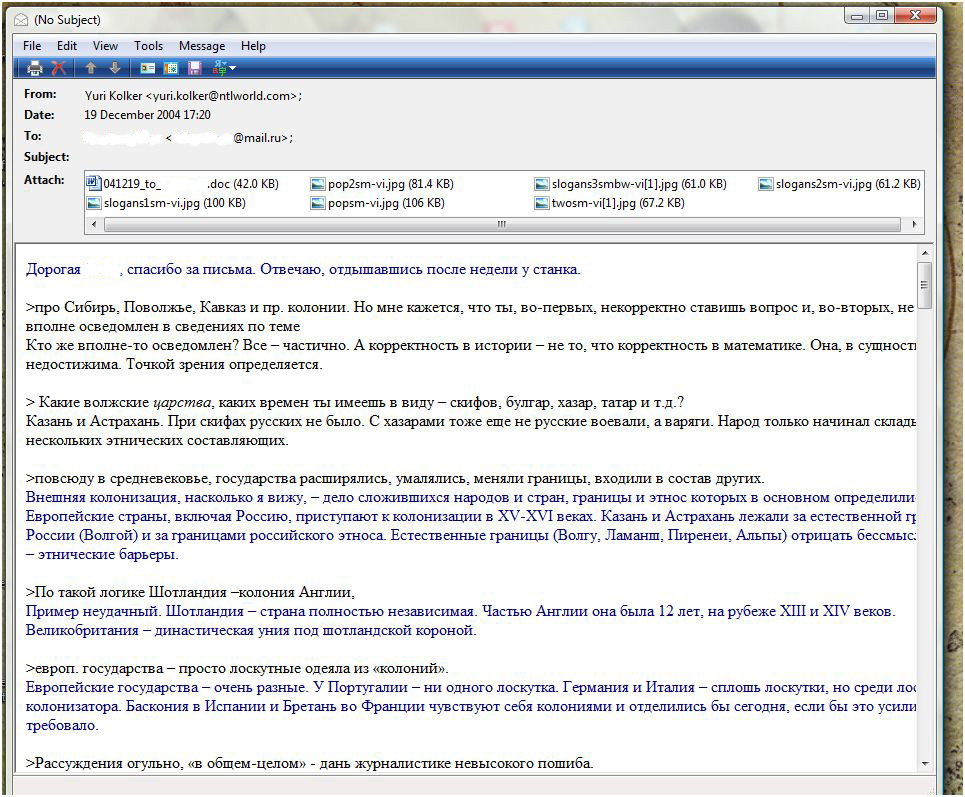Open the Tools menu

tap(148, 46)
